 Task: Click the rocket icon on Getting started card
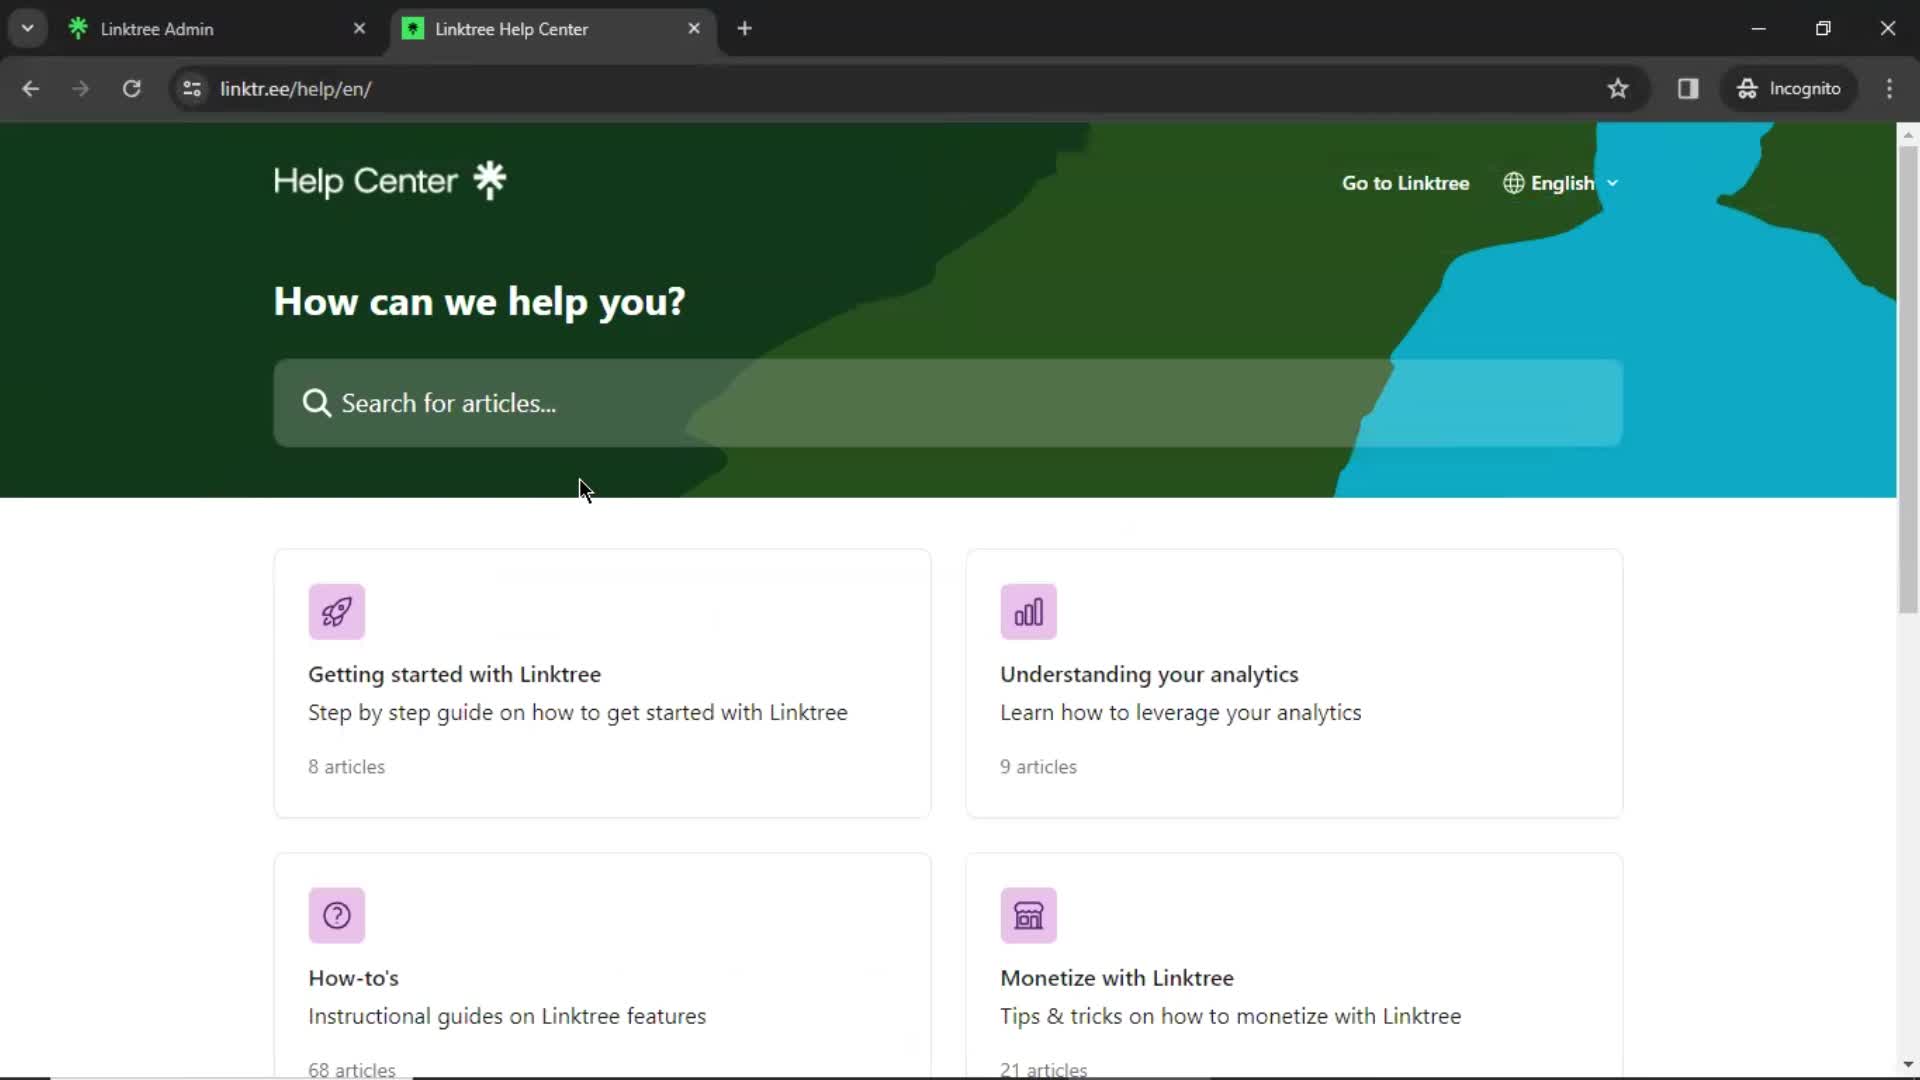(x=336, y=611)
